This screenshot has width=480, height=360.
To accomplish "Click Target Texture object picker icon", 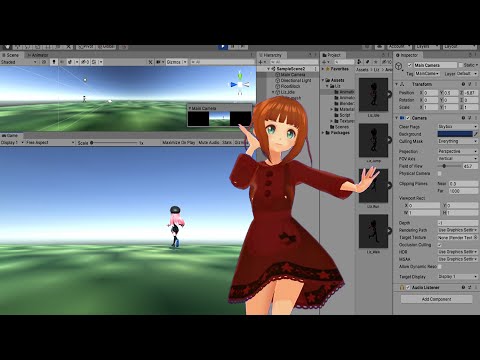I will coord(476,237).
